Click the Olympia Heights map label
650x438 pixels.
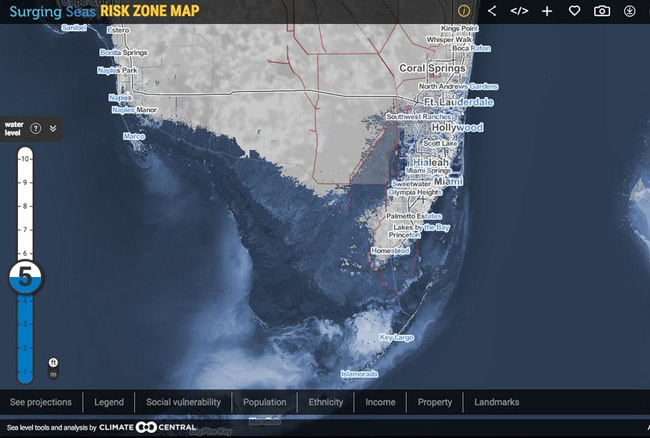coord(415,193)
